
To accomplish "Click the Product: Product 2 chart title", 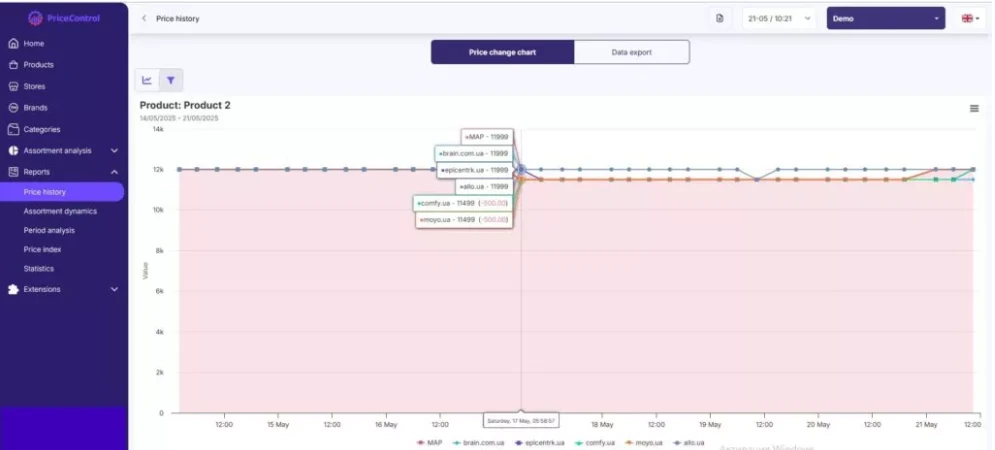I will pyautogui.click(x=185, y=105).
